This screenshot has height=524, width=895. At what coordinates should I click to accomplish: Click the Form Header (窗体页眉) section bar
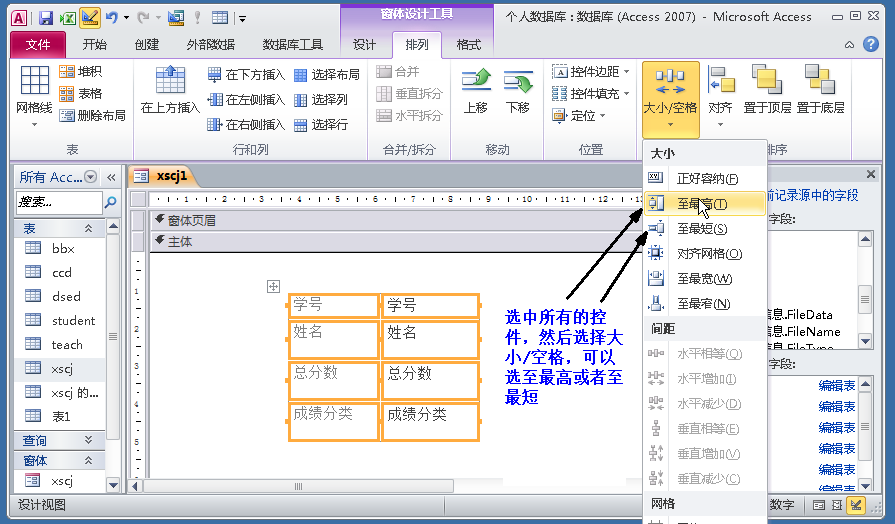394,220
